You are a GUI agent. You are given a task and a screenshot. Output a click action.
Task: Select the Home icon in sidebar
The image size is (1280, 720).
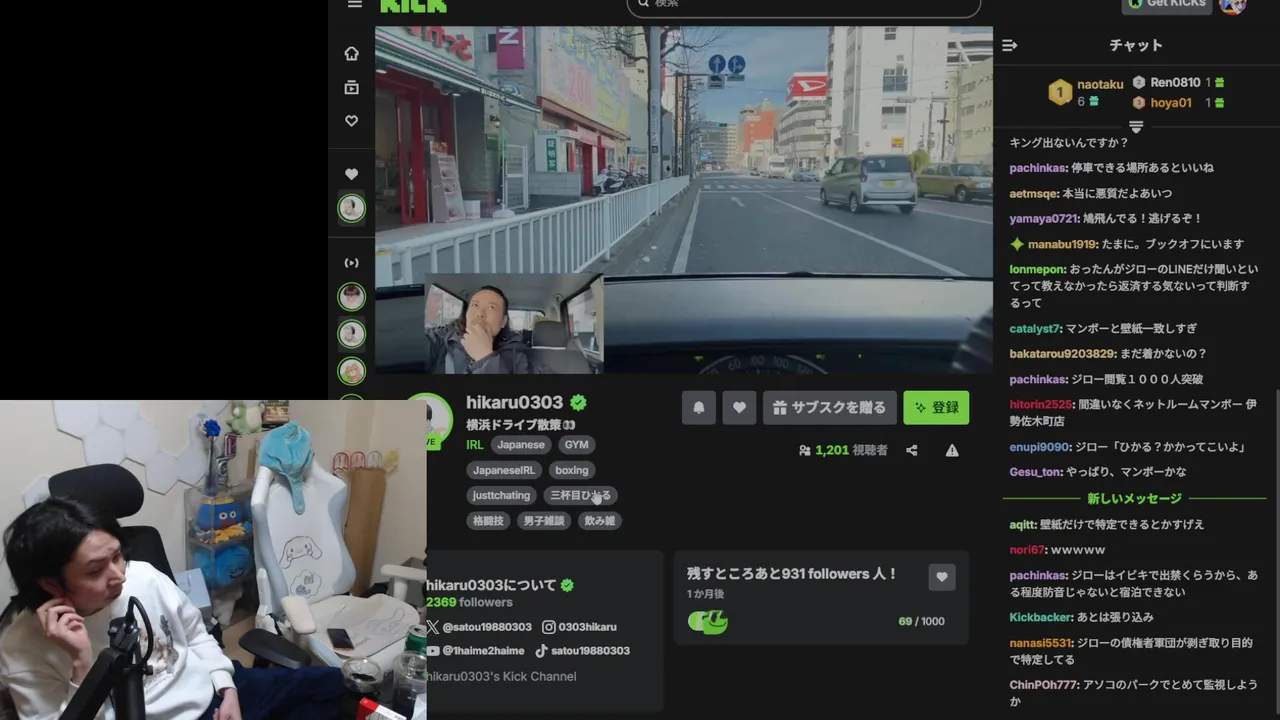(351, 53)
